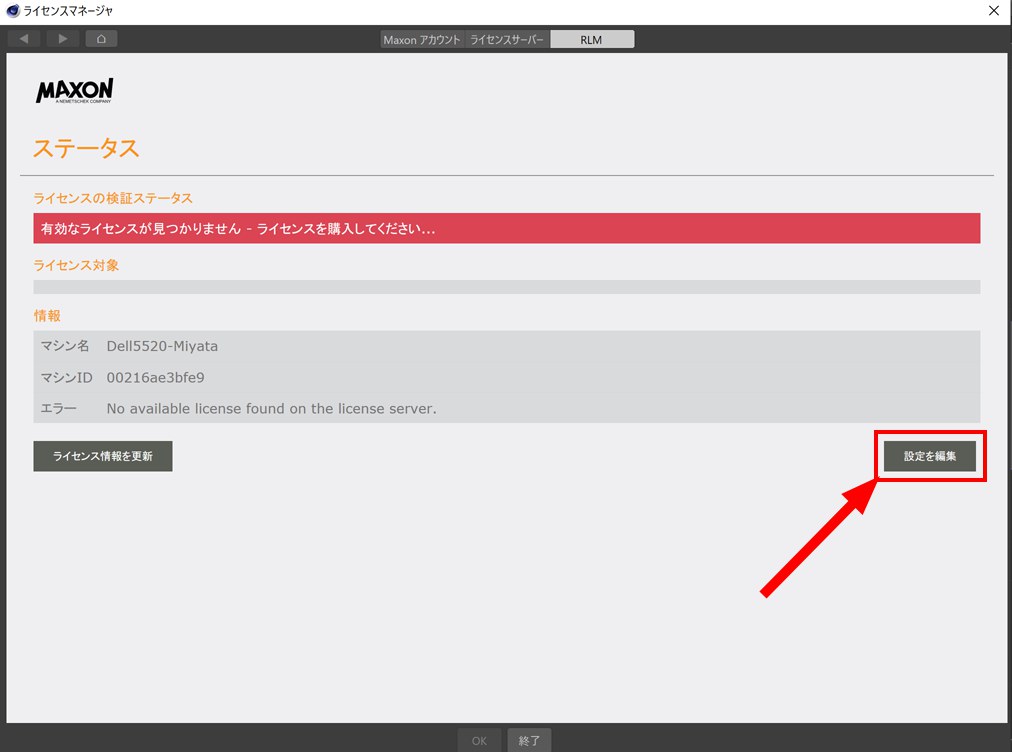Open the ライセンスサーバー tab
The width and height of the screenshot is (1012, 752).
(x=507, y=39)
